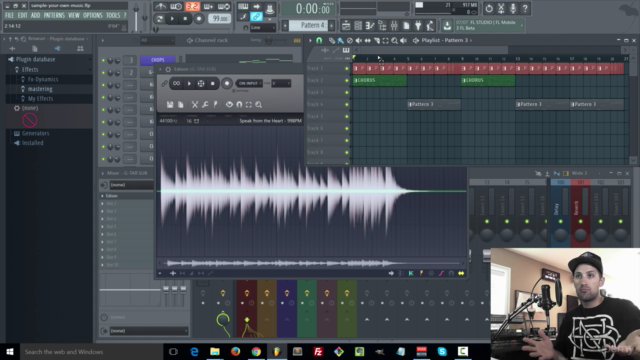Select the first Pattern 3 clip on Track 4

tap(434, 104)
